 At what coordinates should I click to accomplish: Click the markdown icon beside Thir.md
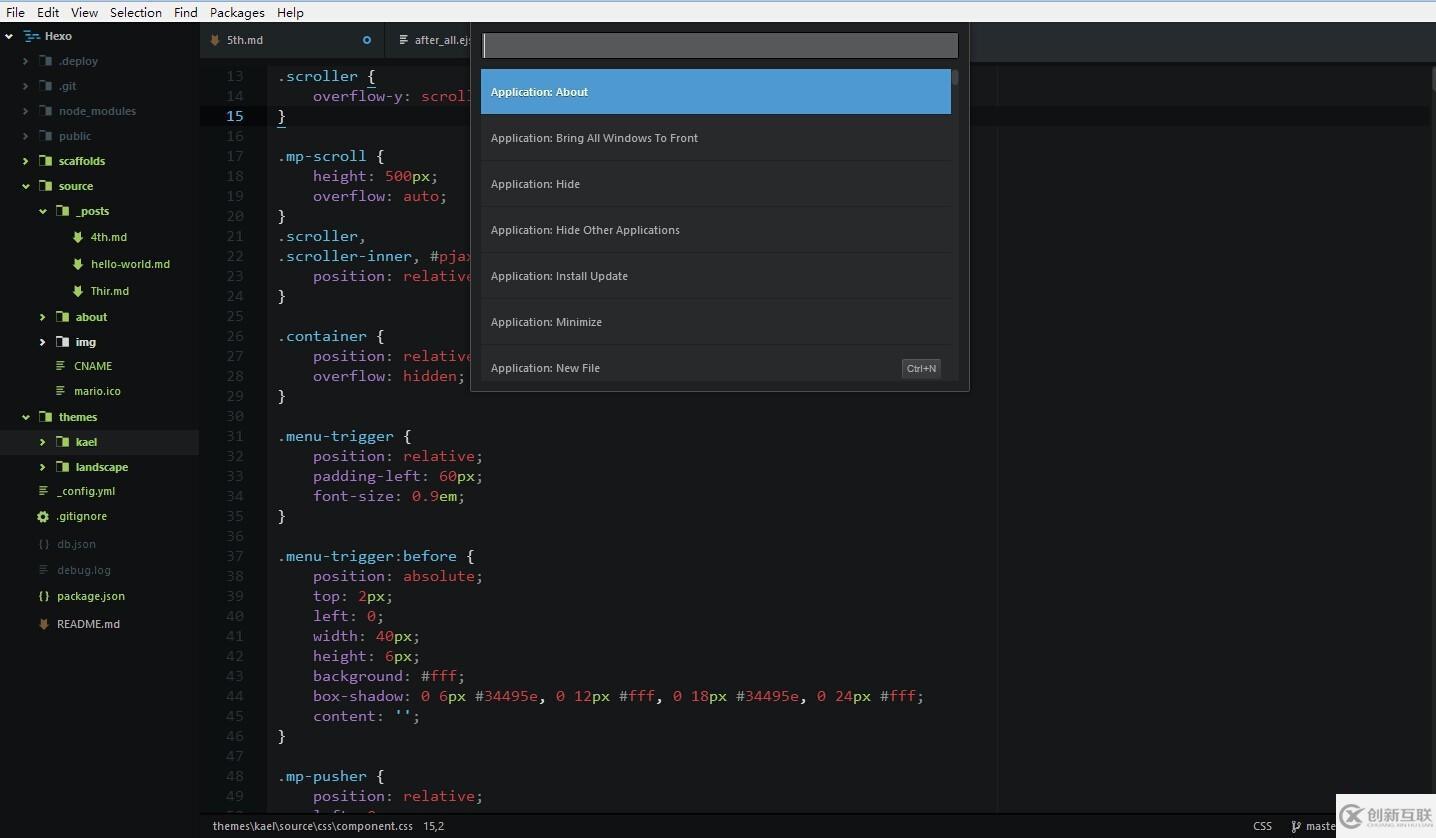tap(78, 291)
